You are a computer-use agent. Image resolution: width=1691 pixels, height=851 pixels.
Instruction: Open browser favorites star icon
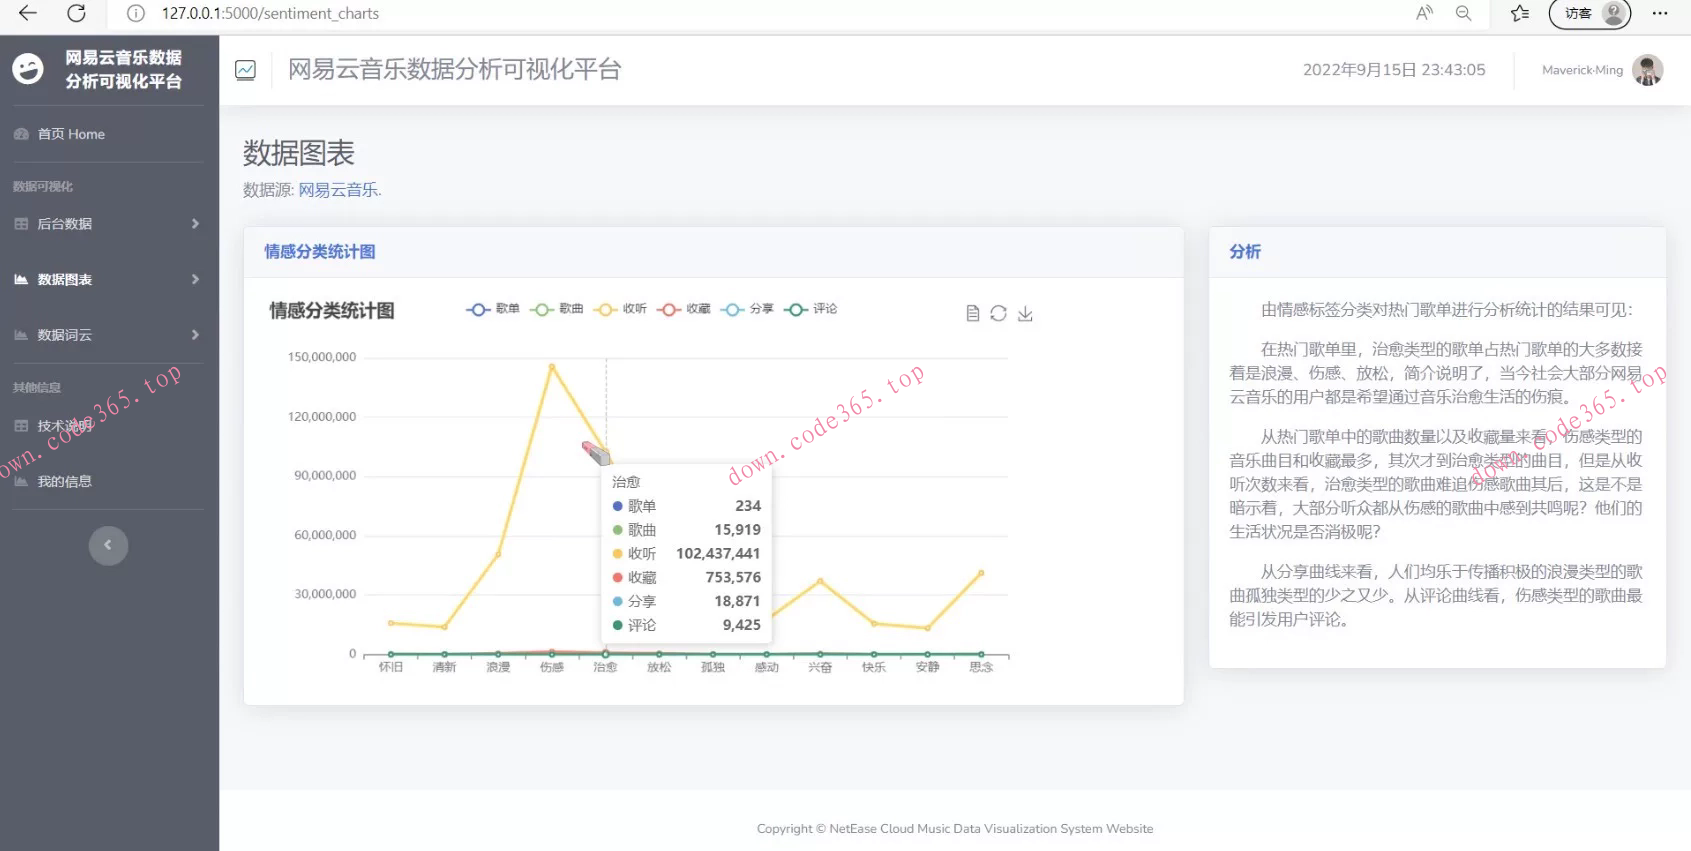[1519, 13]
